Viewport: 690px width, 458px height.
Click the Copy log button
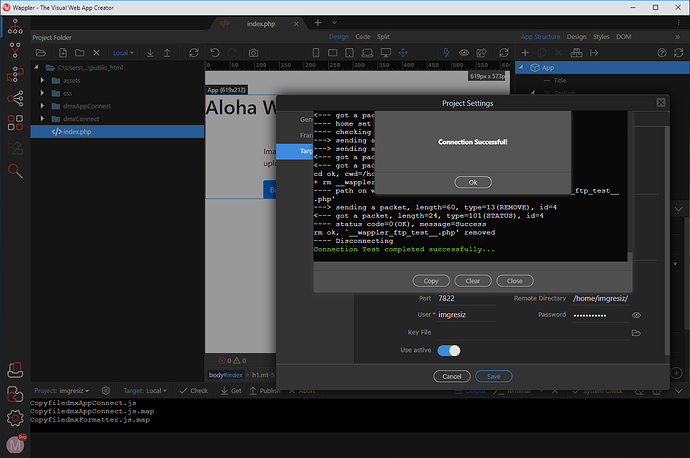[431, 281]
